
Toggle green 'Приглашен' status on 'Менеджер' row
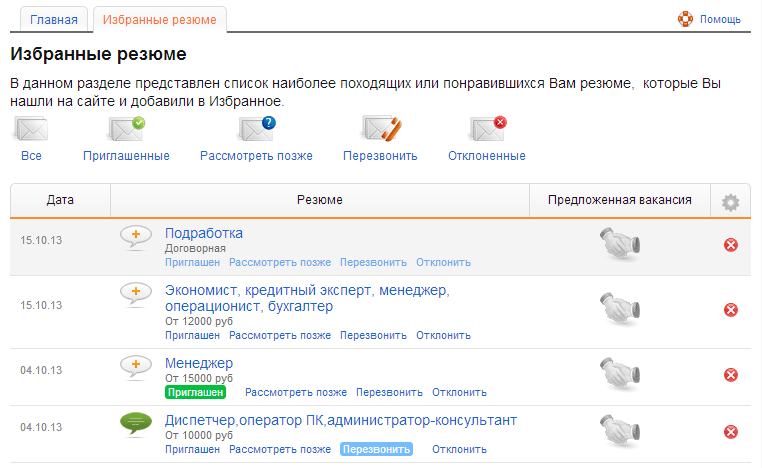coord(194,393)
